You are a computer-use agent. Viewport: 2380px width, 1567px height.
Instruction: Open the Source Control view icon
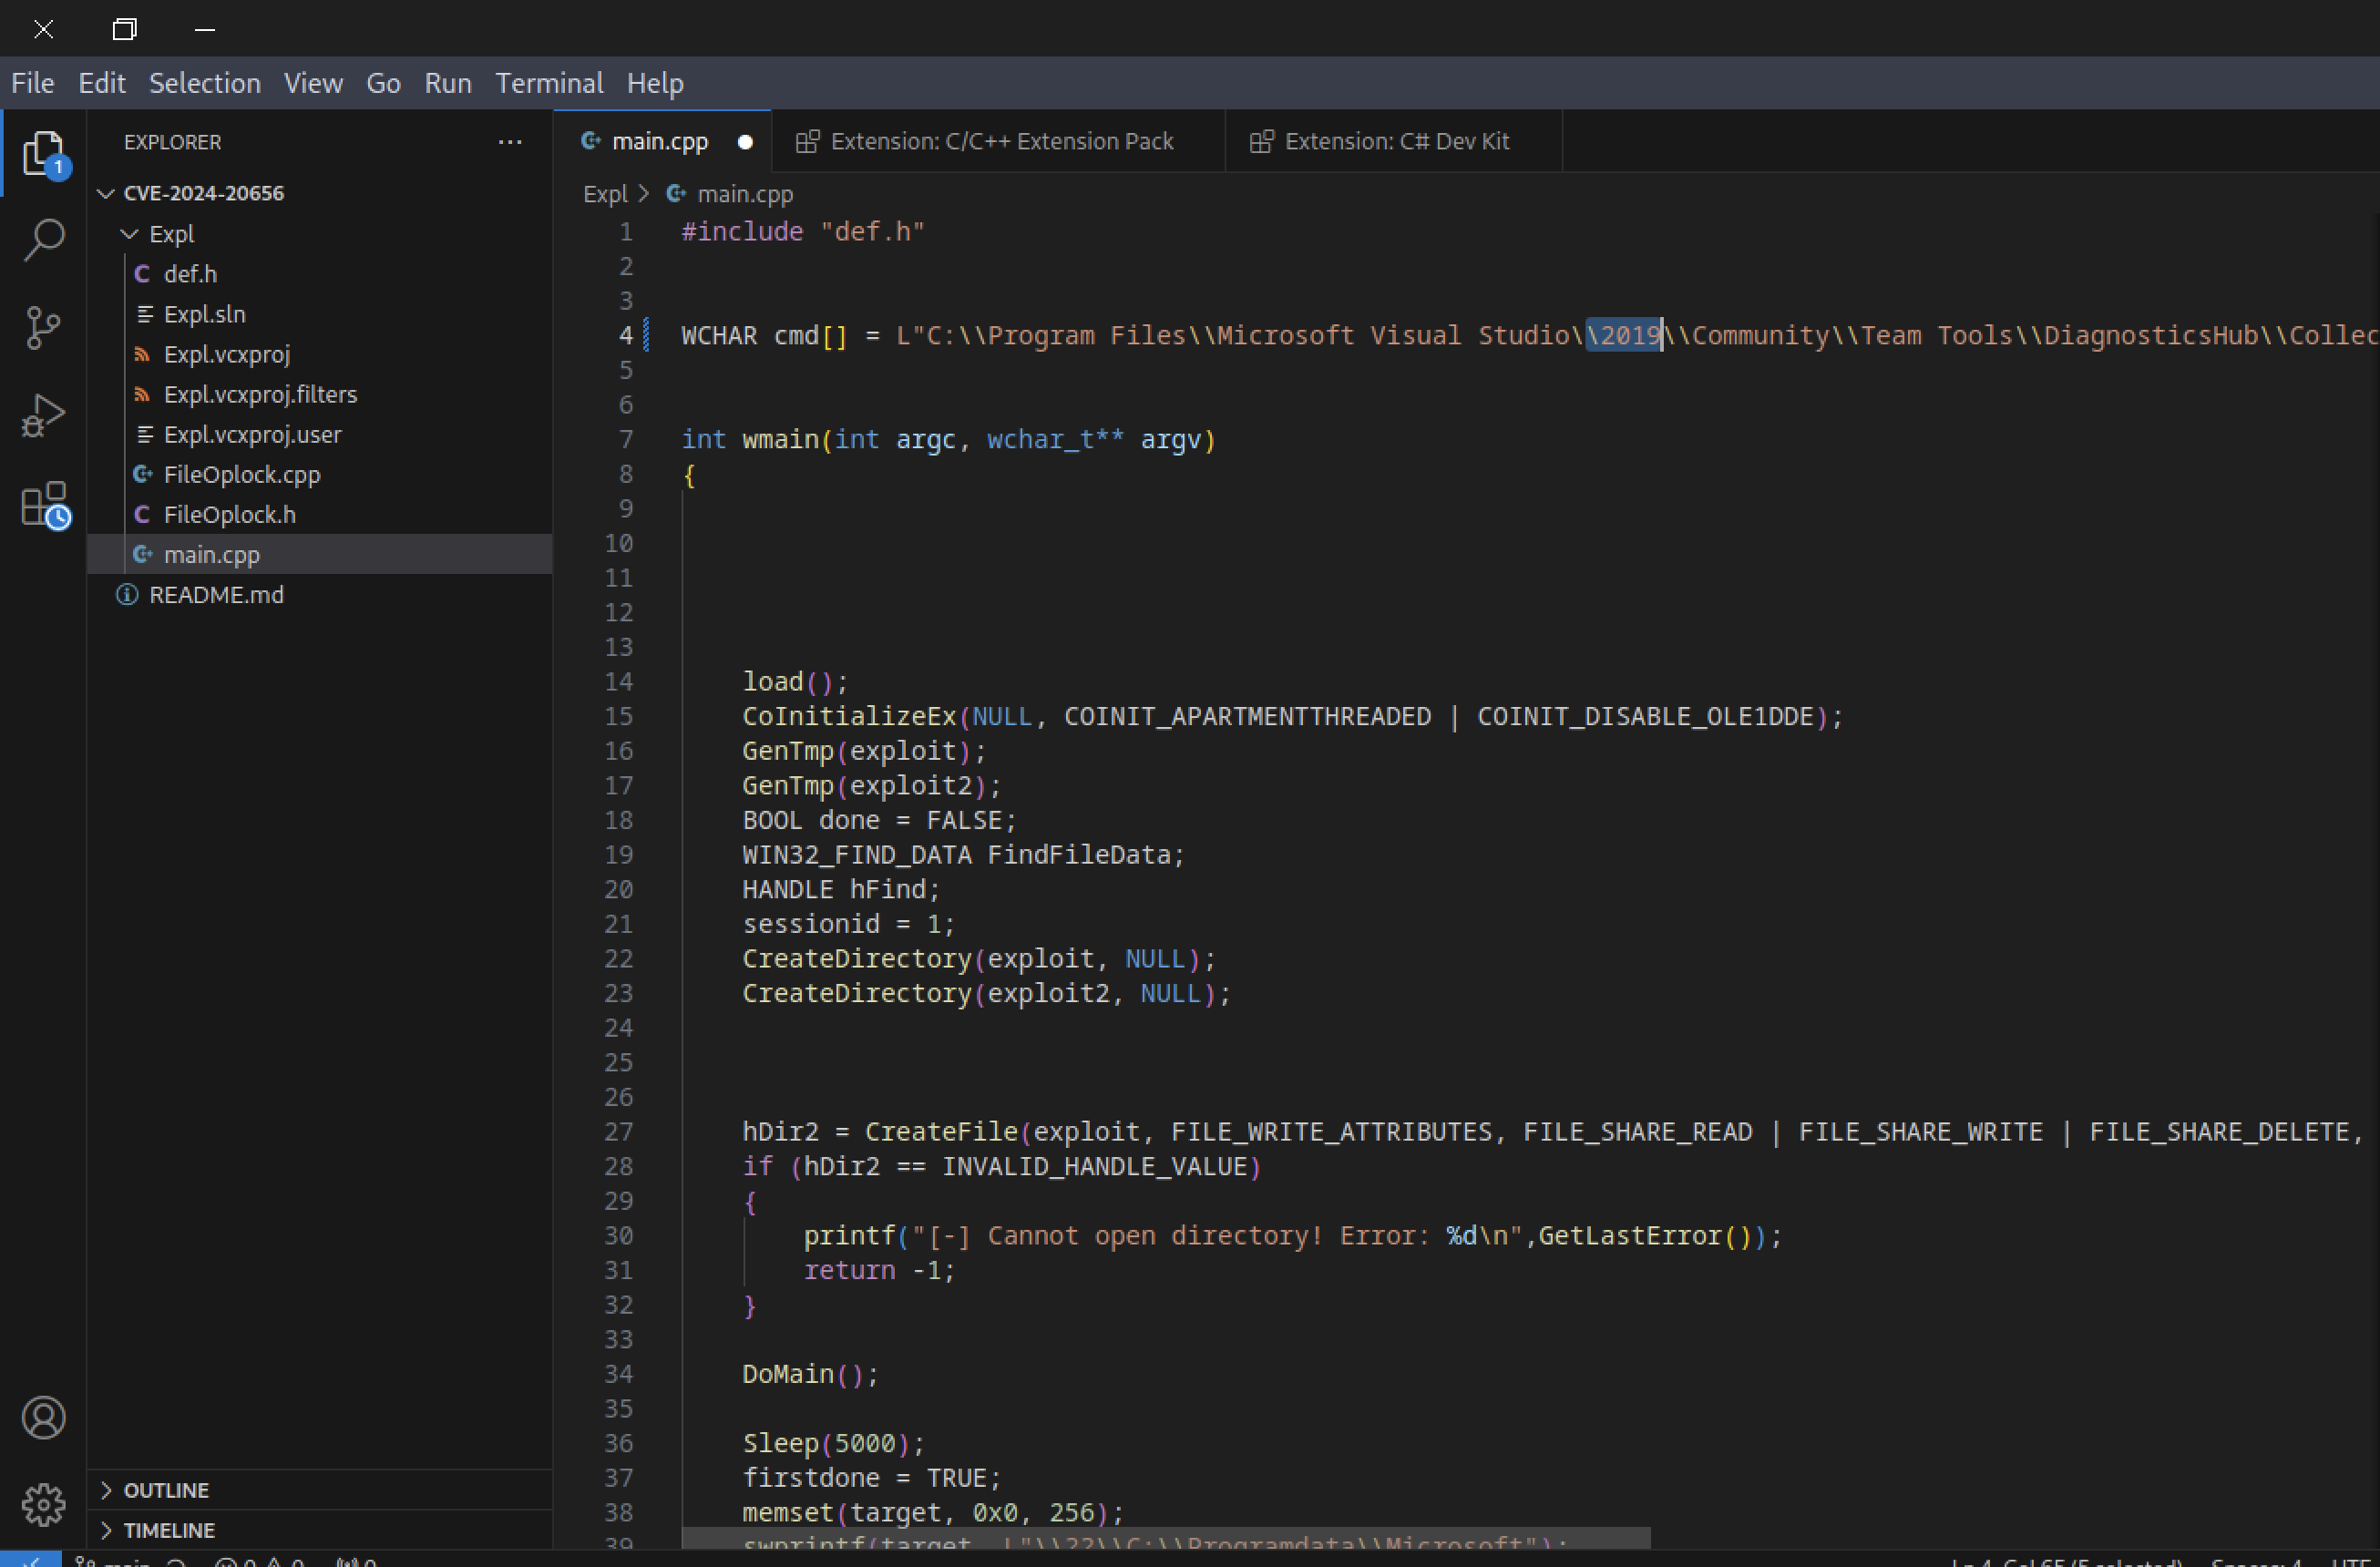coord(43,327)
